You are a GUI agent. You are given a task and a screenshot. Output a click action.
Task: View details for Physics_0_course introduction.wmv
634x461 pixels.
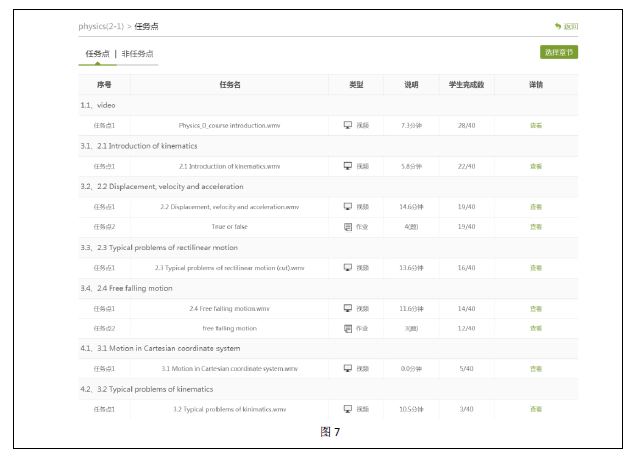click(x=536, y=125)
